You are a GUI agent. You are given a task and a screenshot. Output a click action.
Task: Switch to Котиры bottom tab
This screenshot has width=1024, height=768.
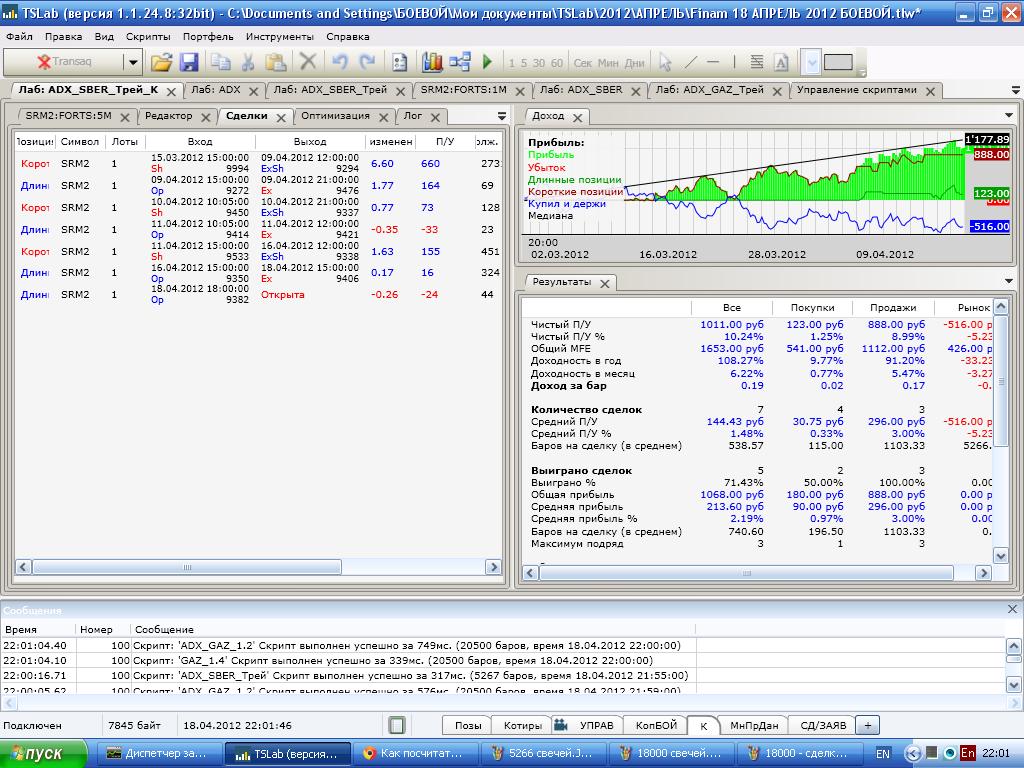coord(522,726)
